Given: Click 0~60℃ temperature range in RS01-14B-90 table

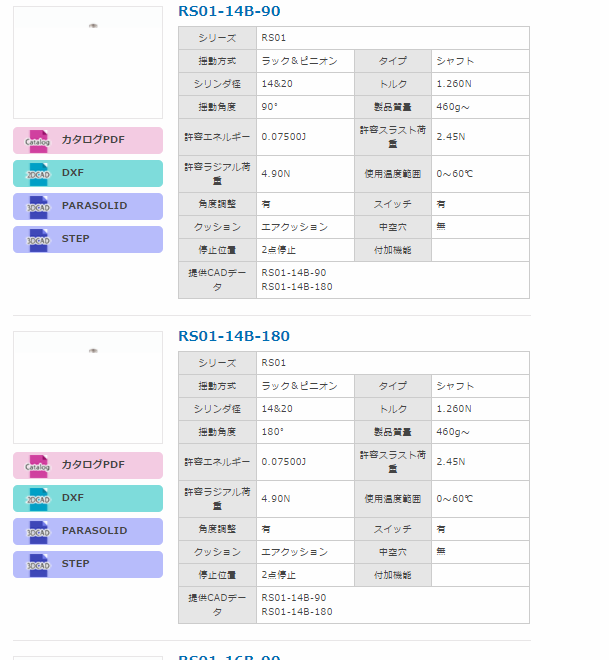Looking at the screenshot, I should 455,174.
